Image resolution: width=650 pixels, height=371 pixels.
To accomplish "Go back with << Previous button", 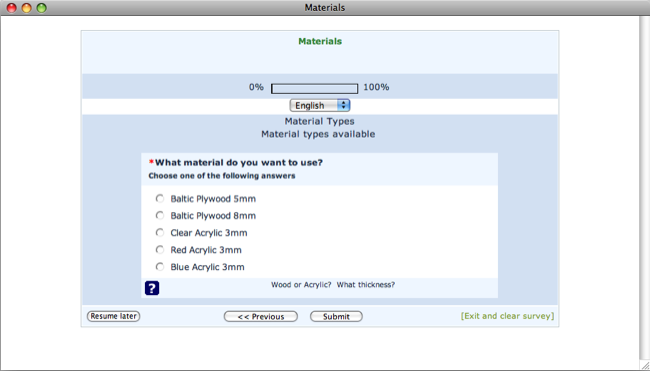I will click(261, 316).
